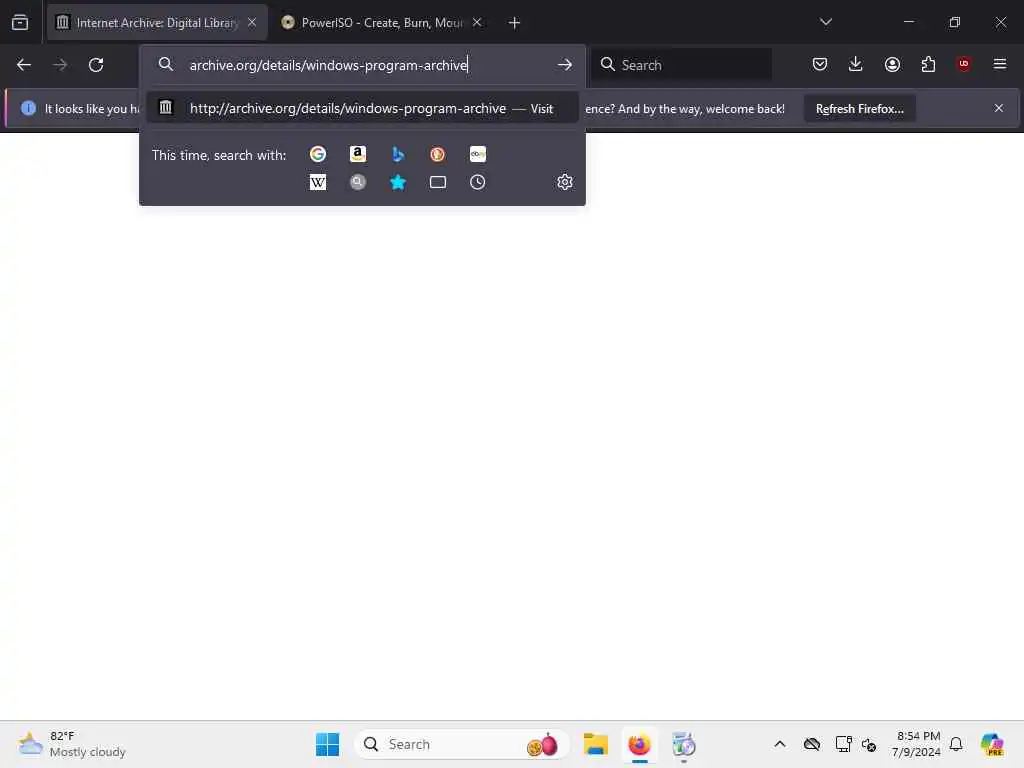
Task: Open Windows Start menu
Action: click(x=327, y=744)
